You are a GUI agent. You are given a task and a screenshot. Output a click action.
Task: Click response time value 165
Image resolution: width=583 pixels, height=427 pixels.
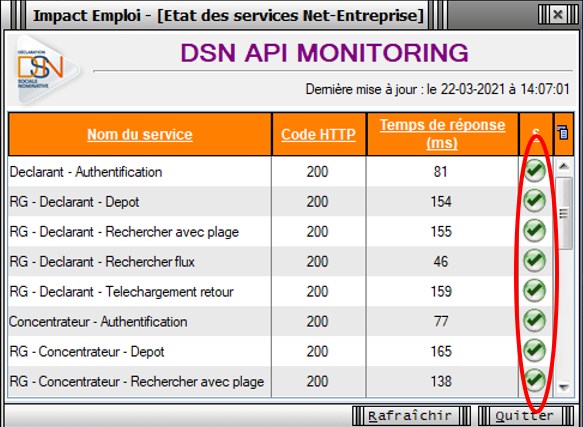pyautogui.click(x=441, y=351)
